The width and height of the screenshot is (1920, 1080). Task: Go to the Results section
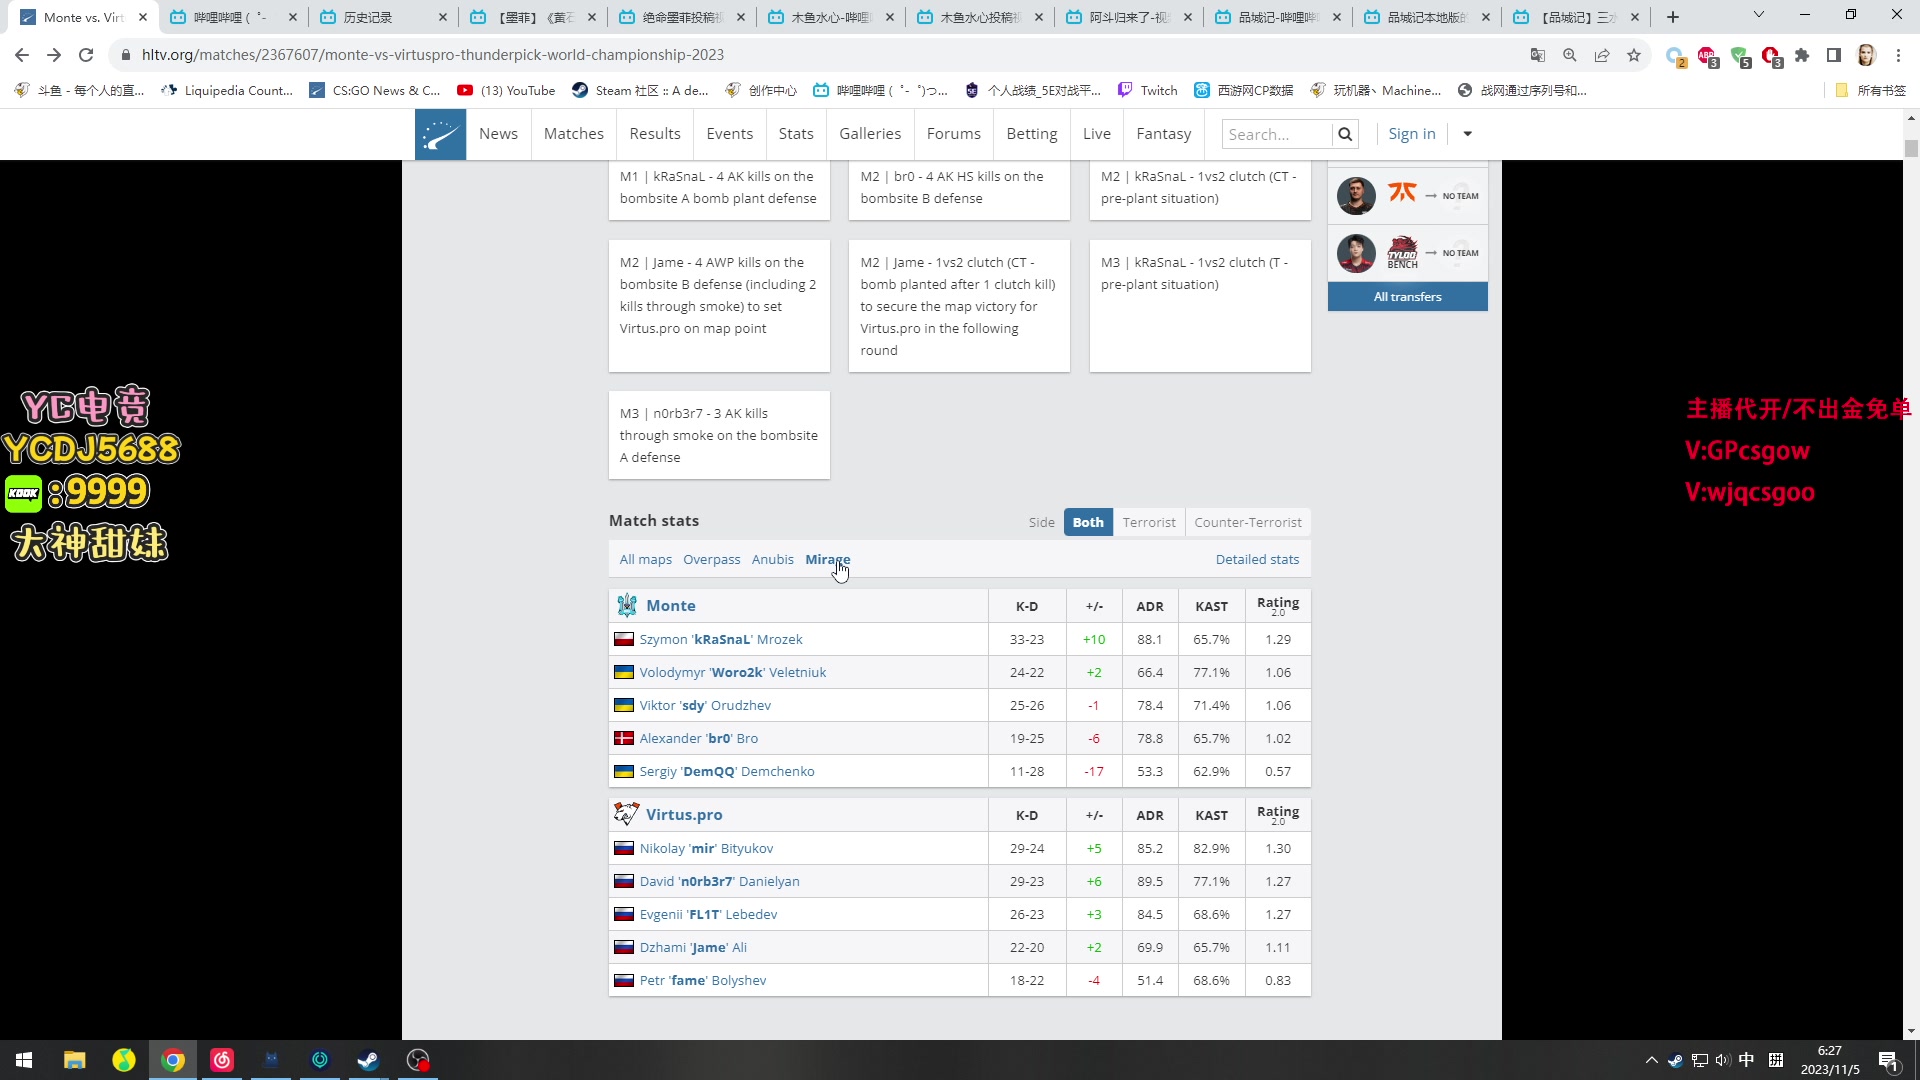point(655,134)
